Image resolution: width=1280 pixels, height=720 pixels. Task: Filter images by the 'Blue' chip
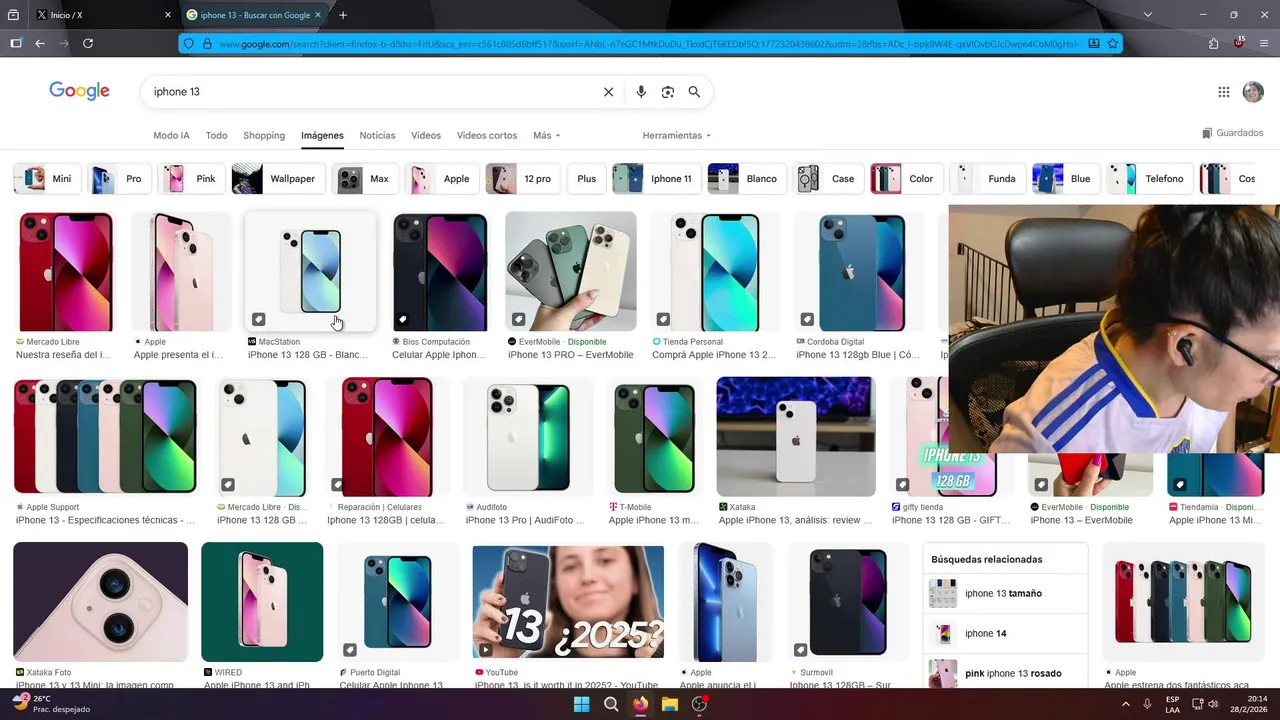1066,179
